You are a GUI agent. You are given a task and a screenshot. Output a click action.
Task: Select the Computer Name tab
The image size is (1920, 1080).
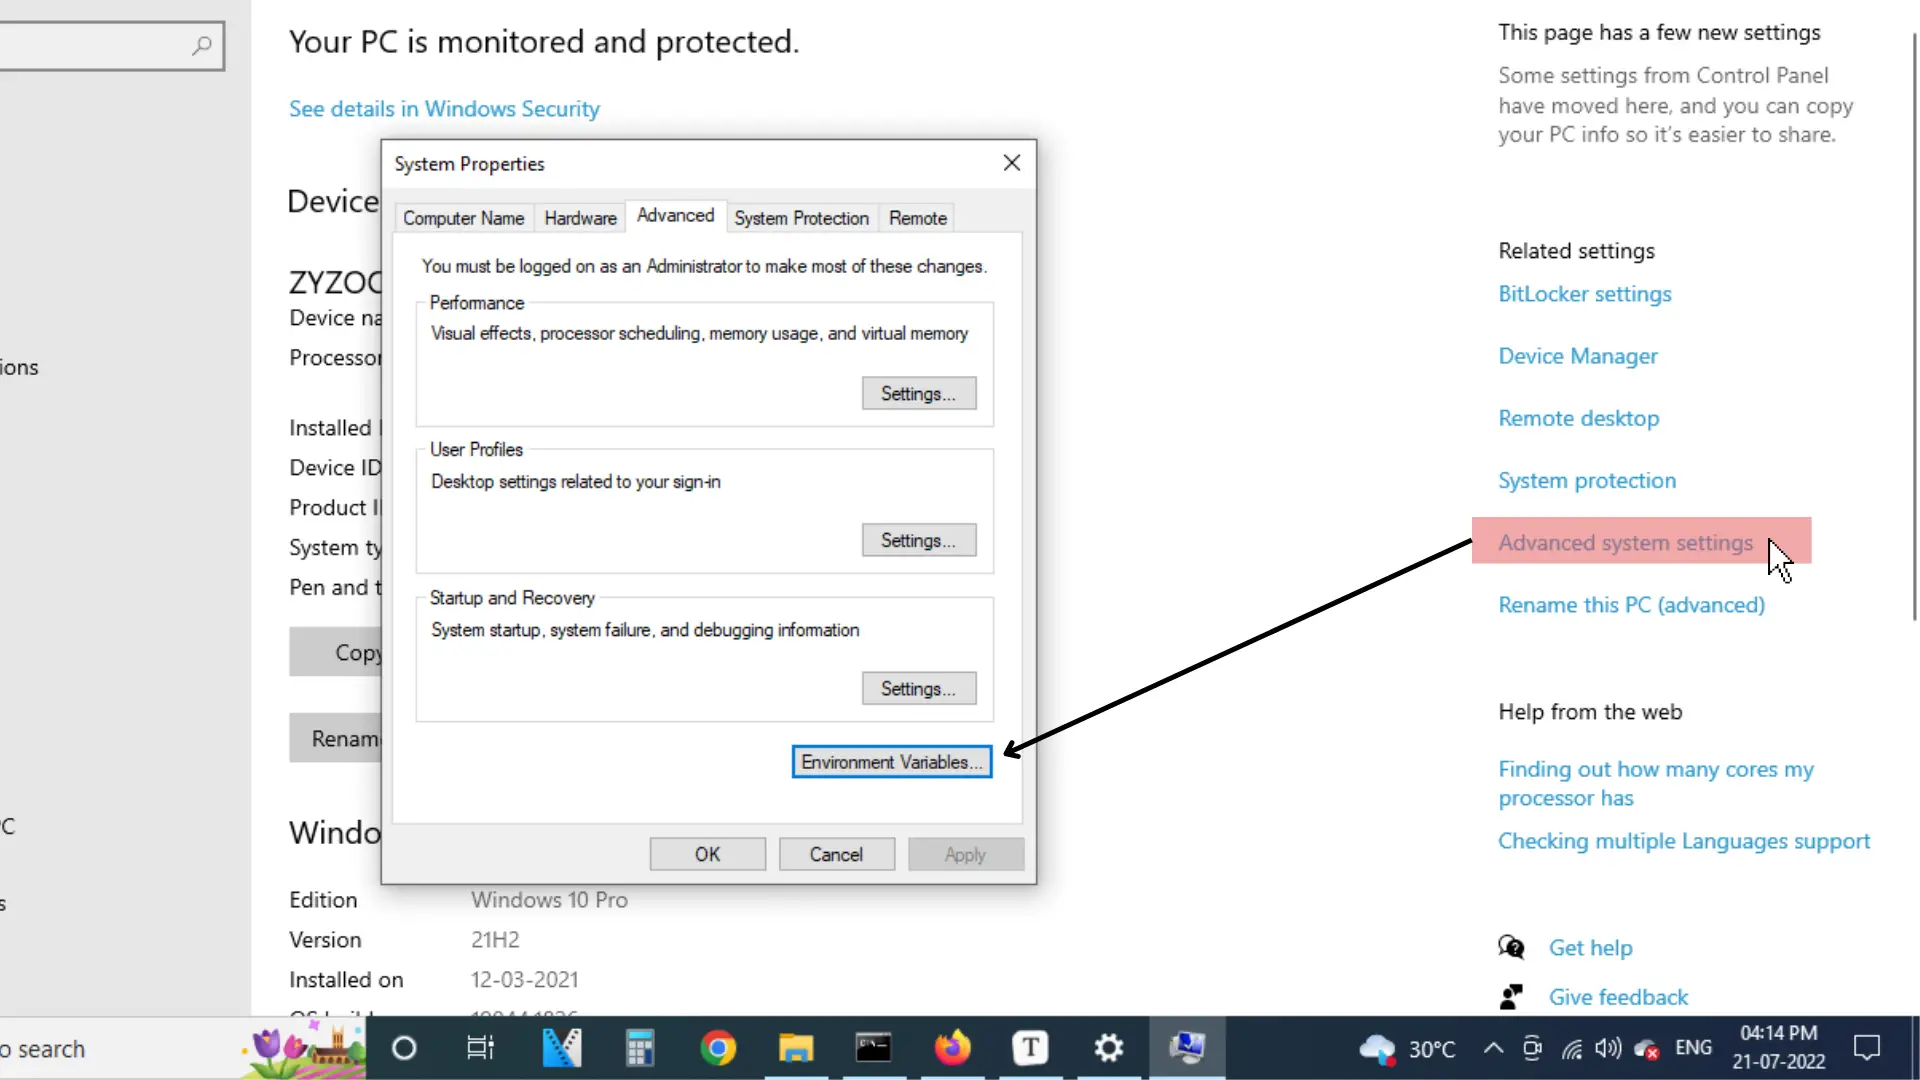tap(463, 218)
